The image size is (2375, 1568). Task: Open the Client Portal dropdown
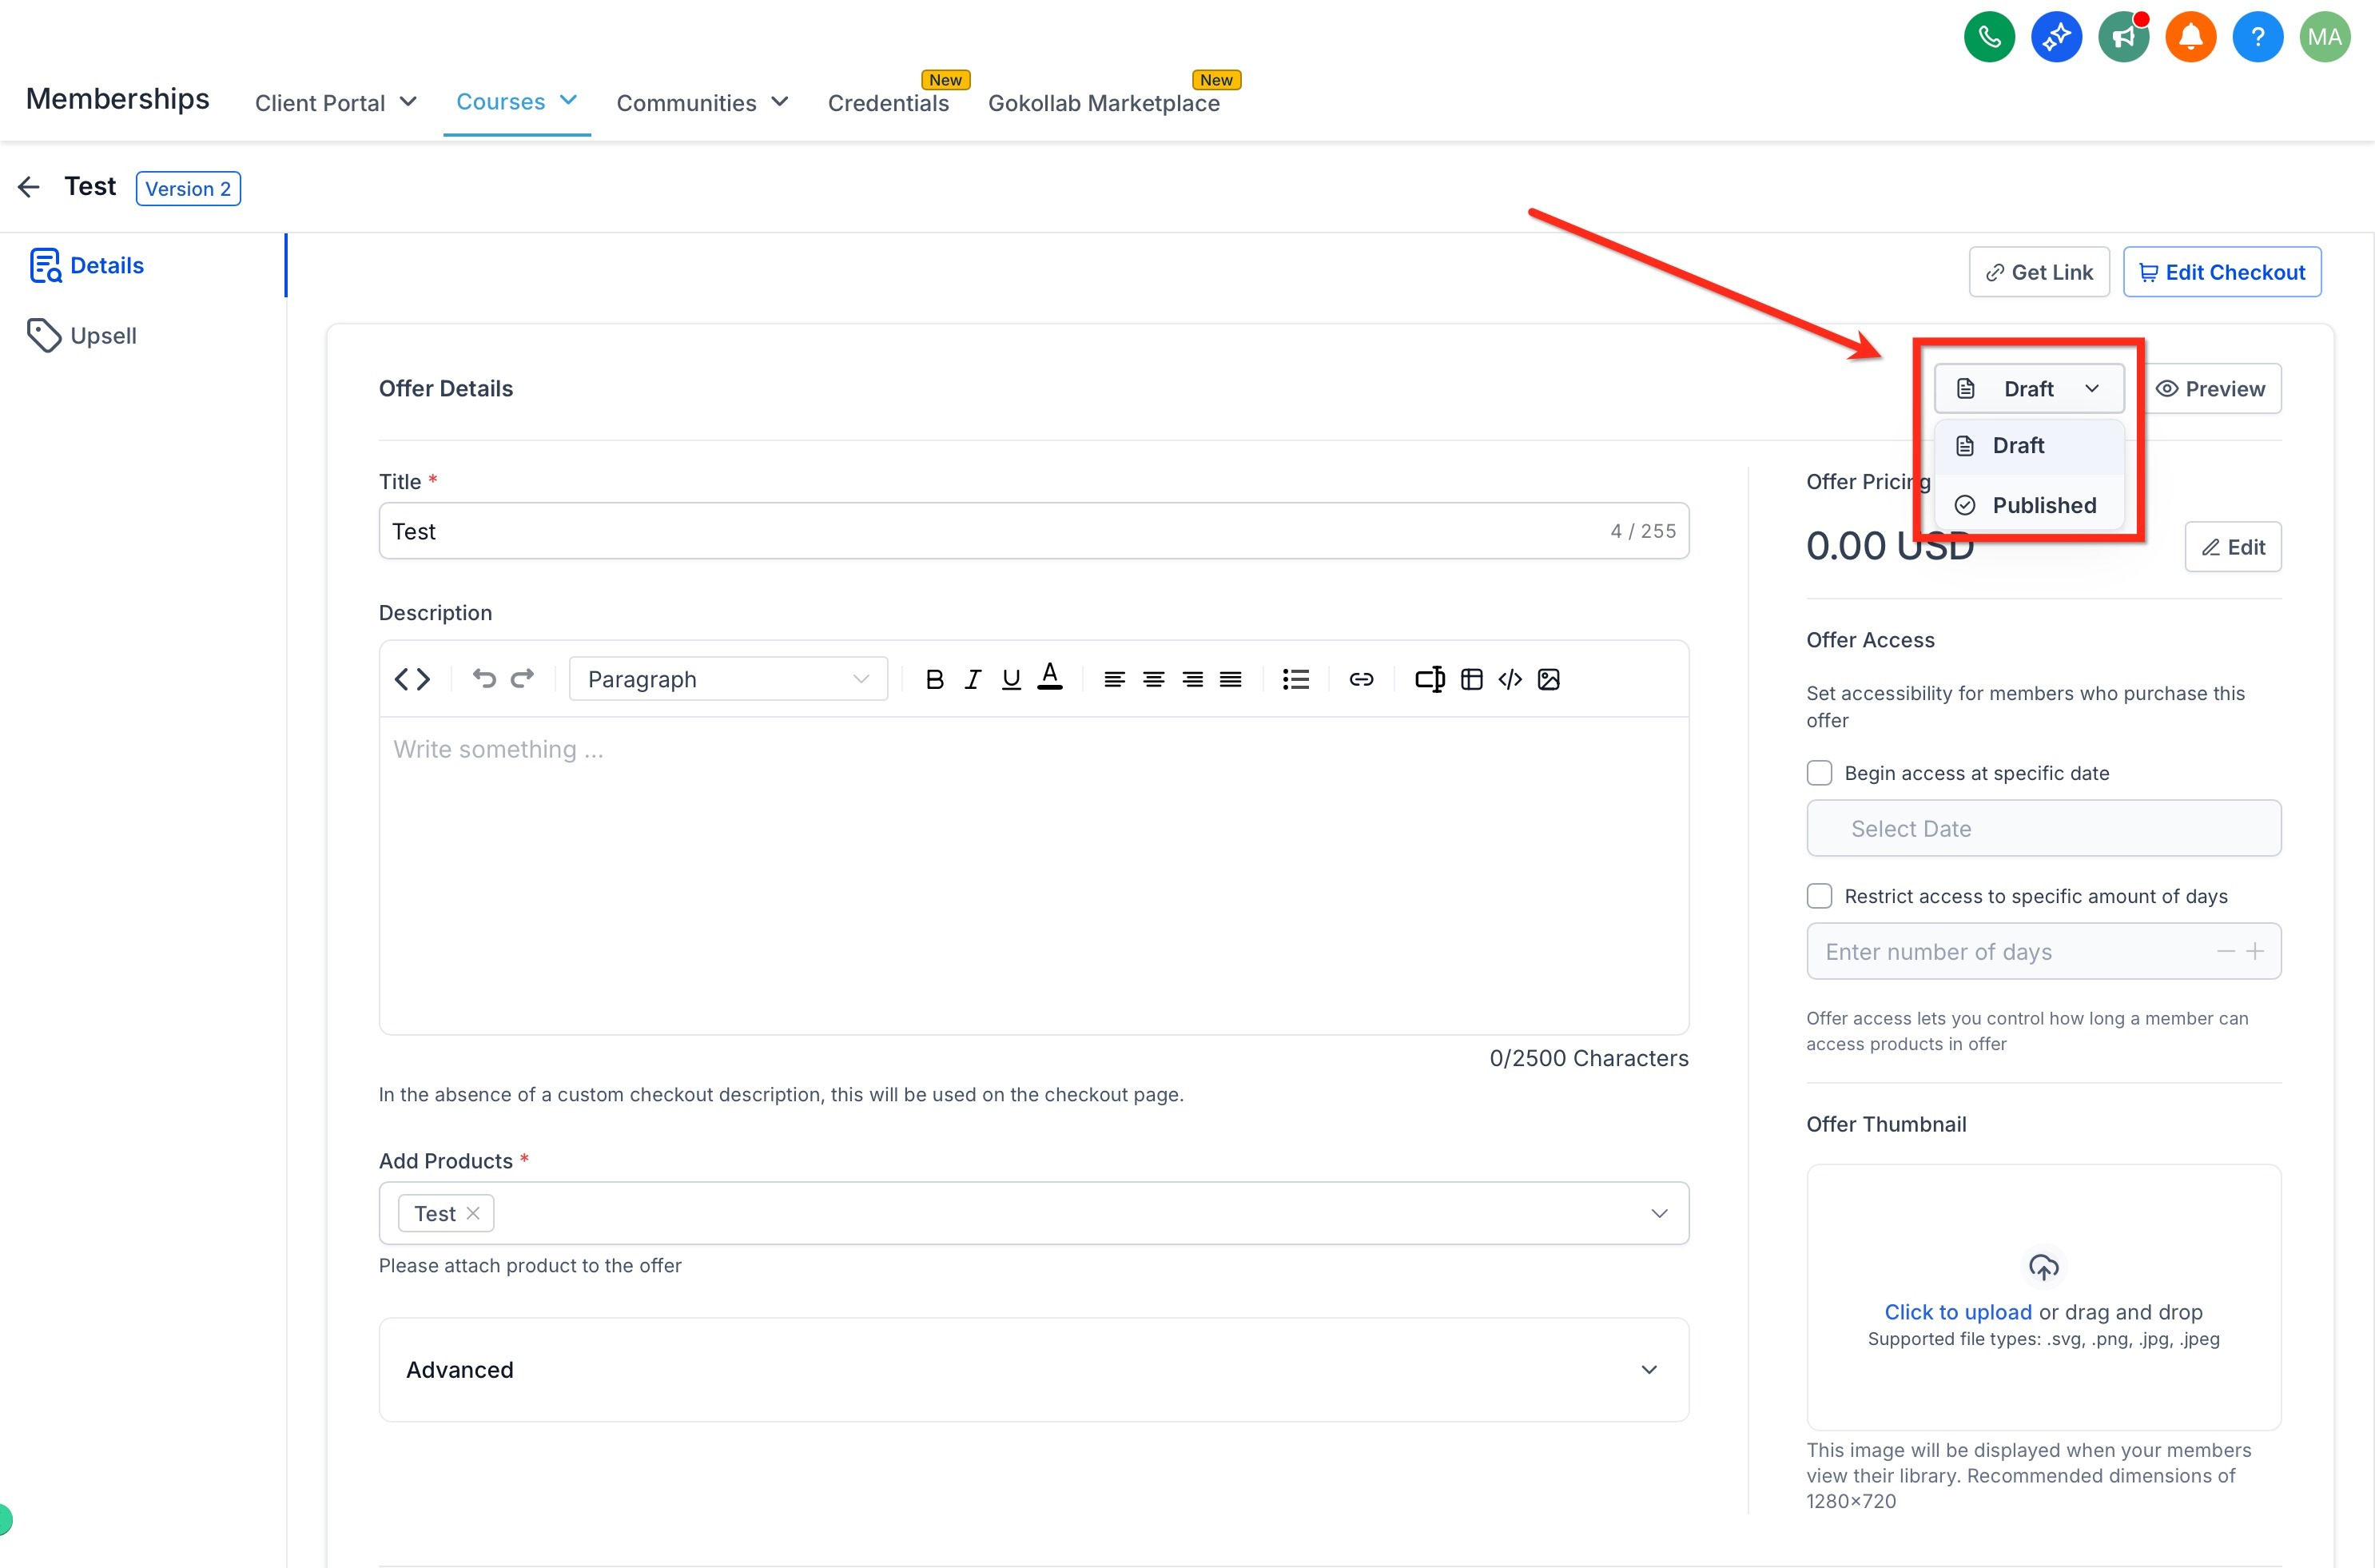(335, 103)
